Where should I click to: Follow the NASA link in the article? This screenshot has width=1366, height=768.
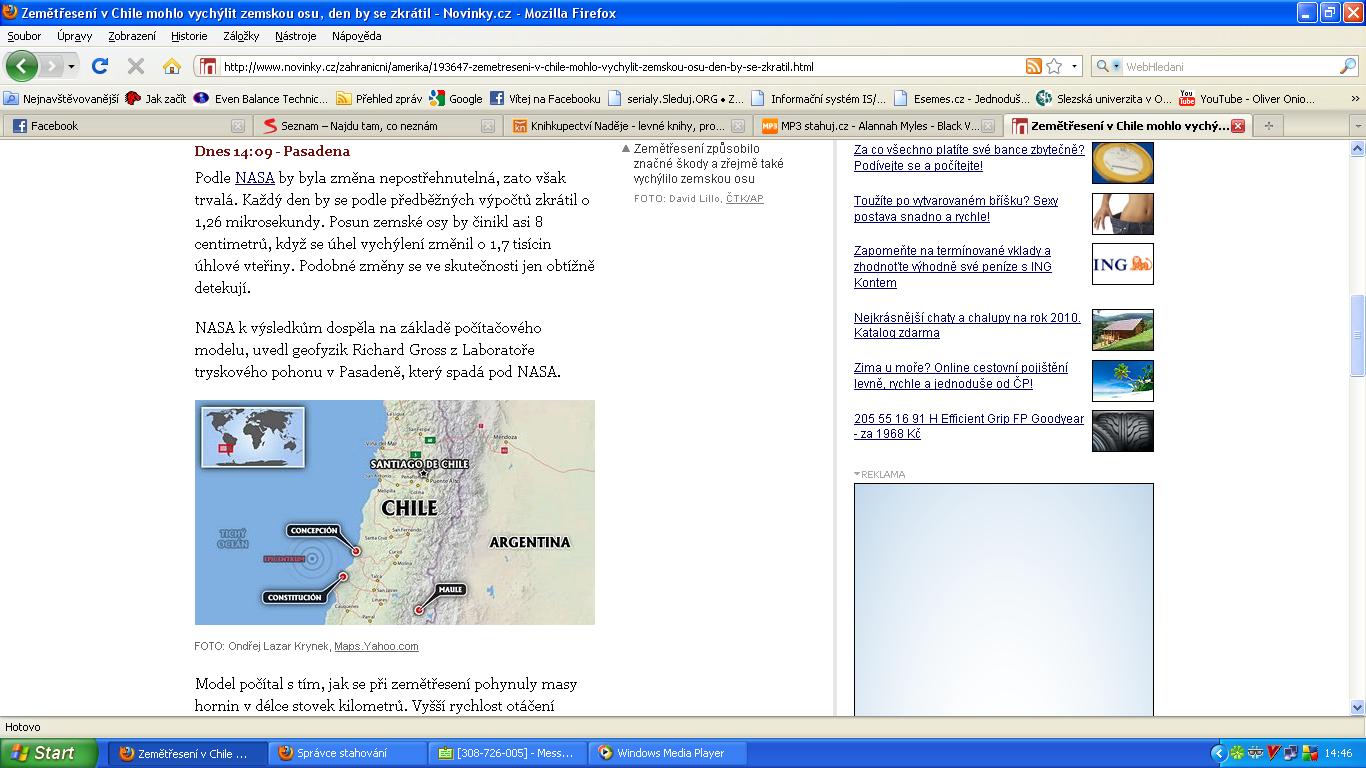pyautogui.click(x=254, y=178)
